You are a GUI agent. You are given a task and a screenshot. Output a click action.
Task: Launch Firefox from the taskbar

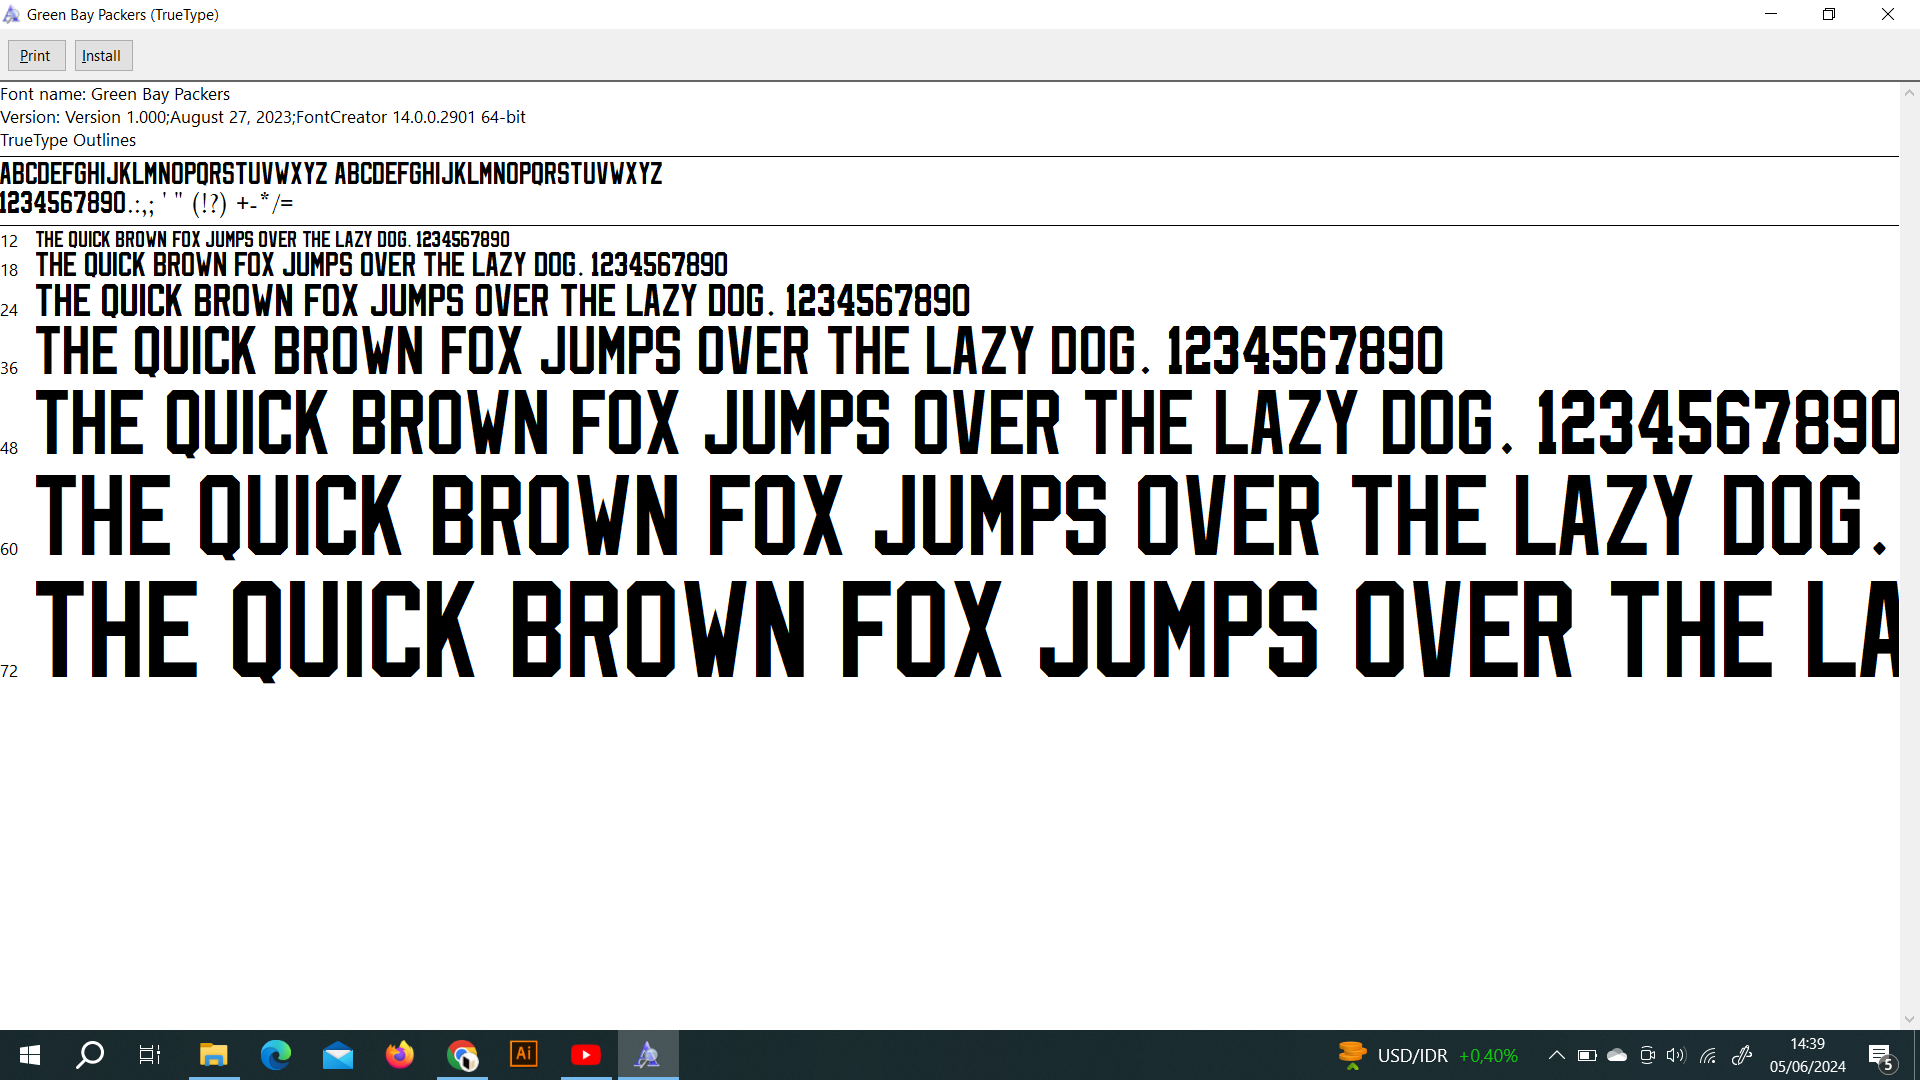click(x=400, y=1055)
